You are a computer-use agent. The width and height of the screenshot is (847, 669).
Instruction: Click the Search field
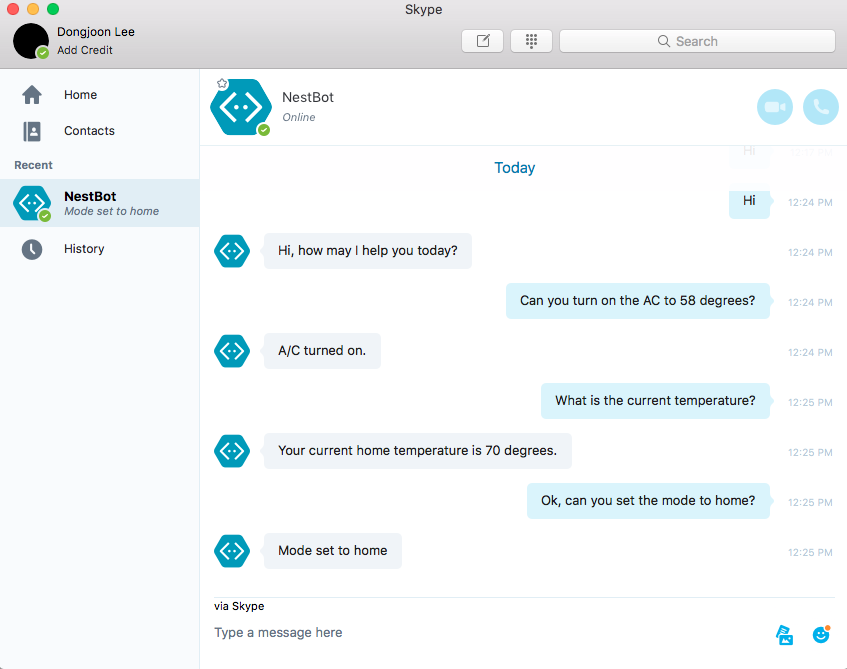tap(697, 41)
